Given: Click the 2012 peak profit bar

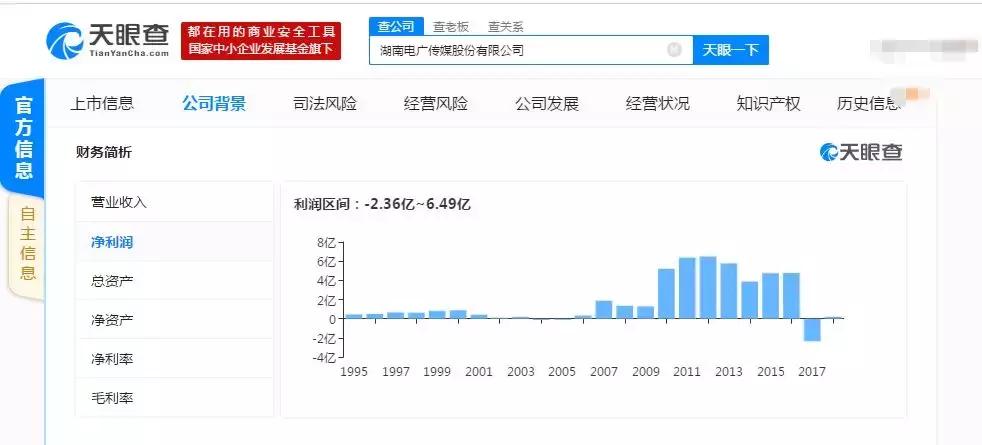Looking at the screenshot, I should click(708, 287).
